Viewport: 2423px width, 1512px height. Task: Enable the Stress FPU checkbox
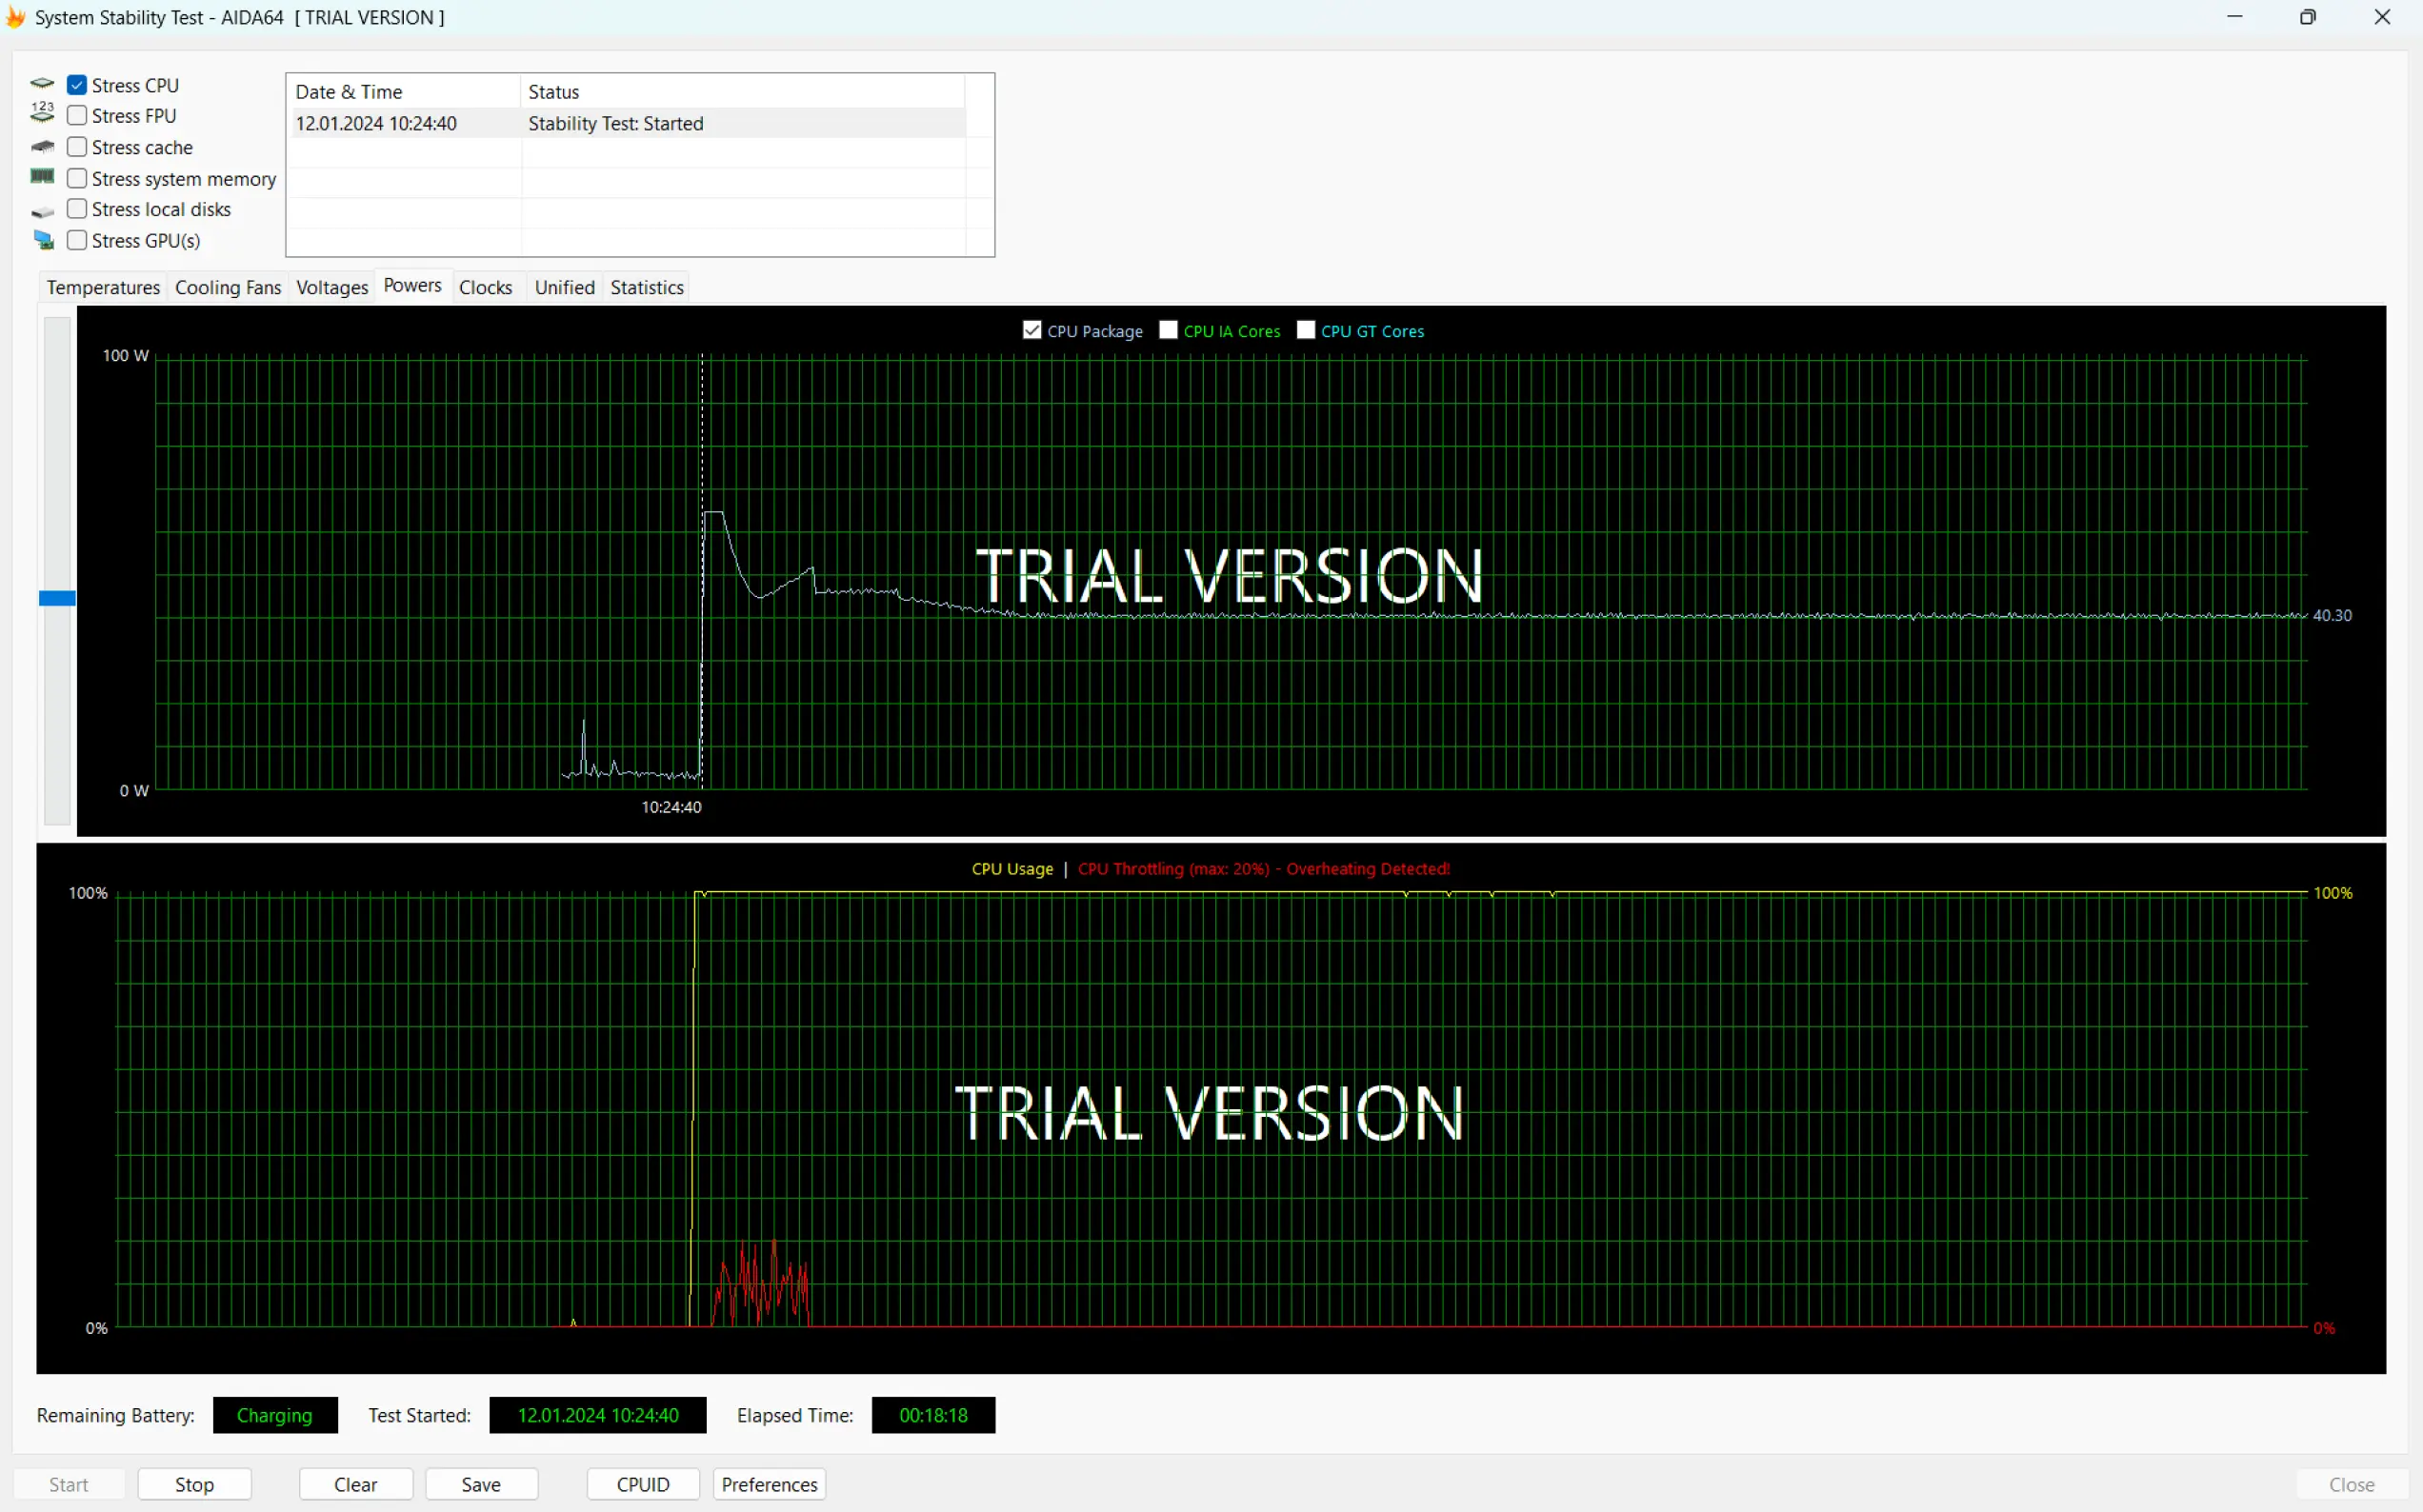pyautogui.click(x=77, y=116)
